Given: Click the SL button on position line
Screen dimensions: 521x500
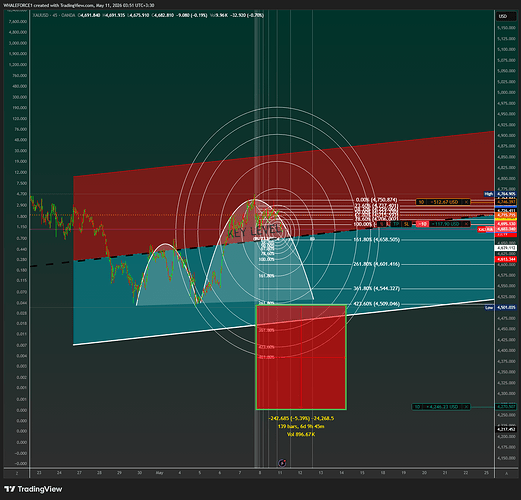Looking at the screenshot, I should click(406, 224).
